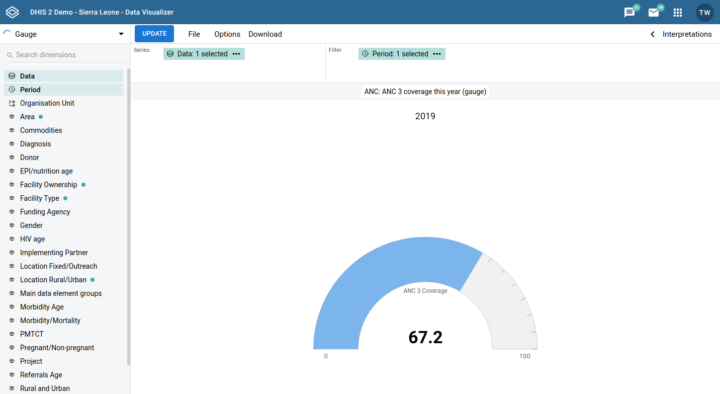Viewport: 720px width, 394px height.
Task: Open the apps grid menu icon
Action: coord(678,12)
